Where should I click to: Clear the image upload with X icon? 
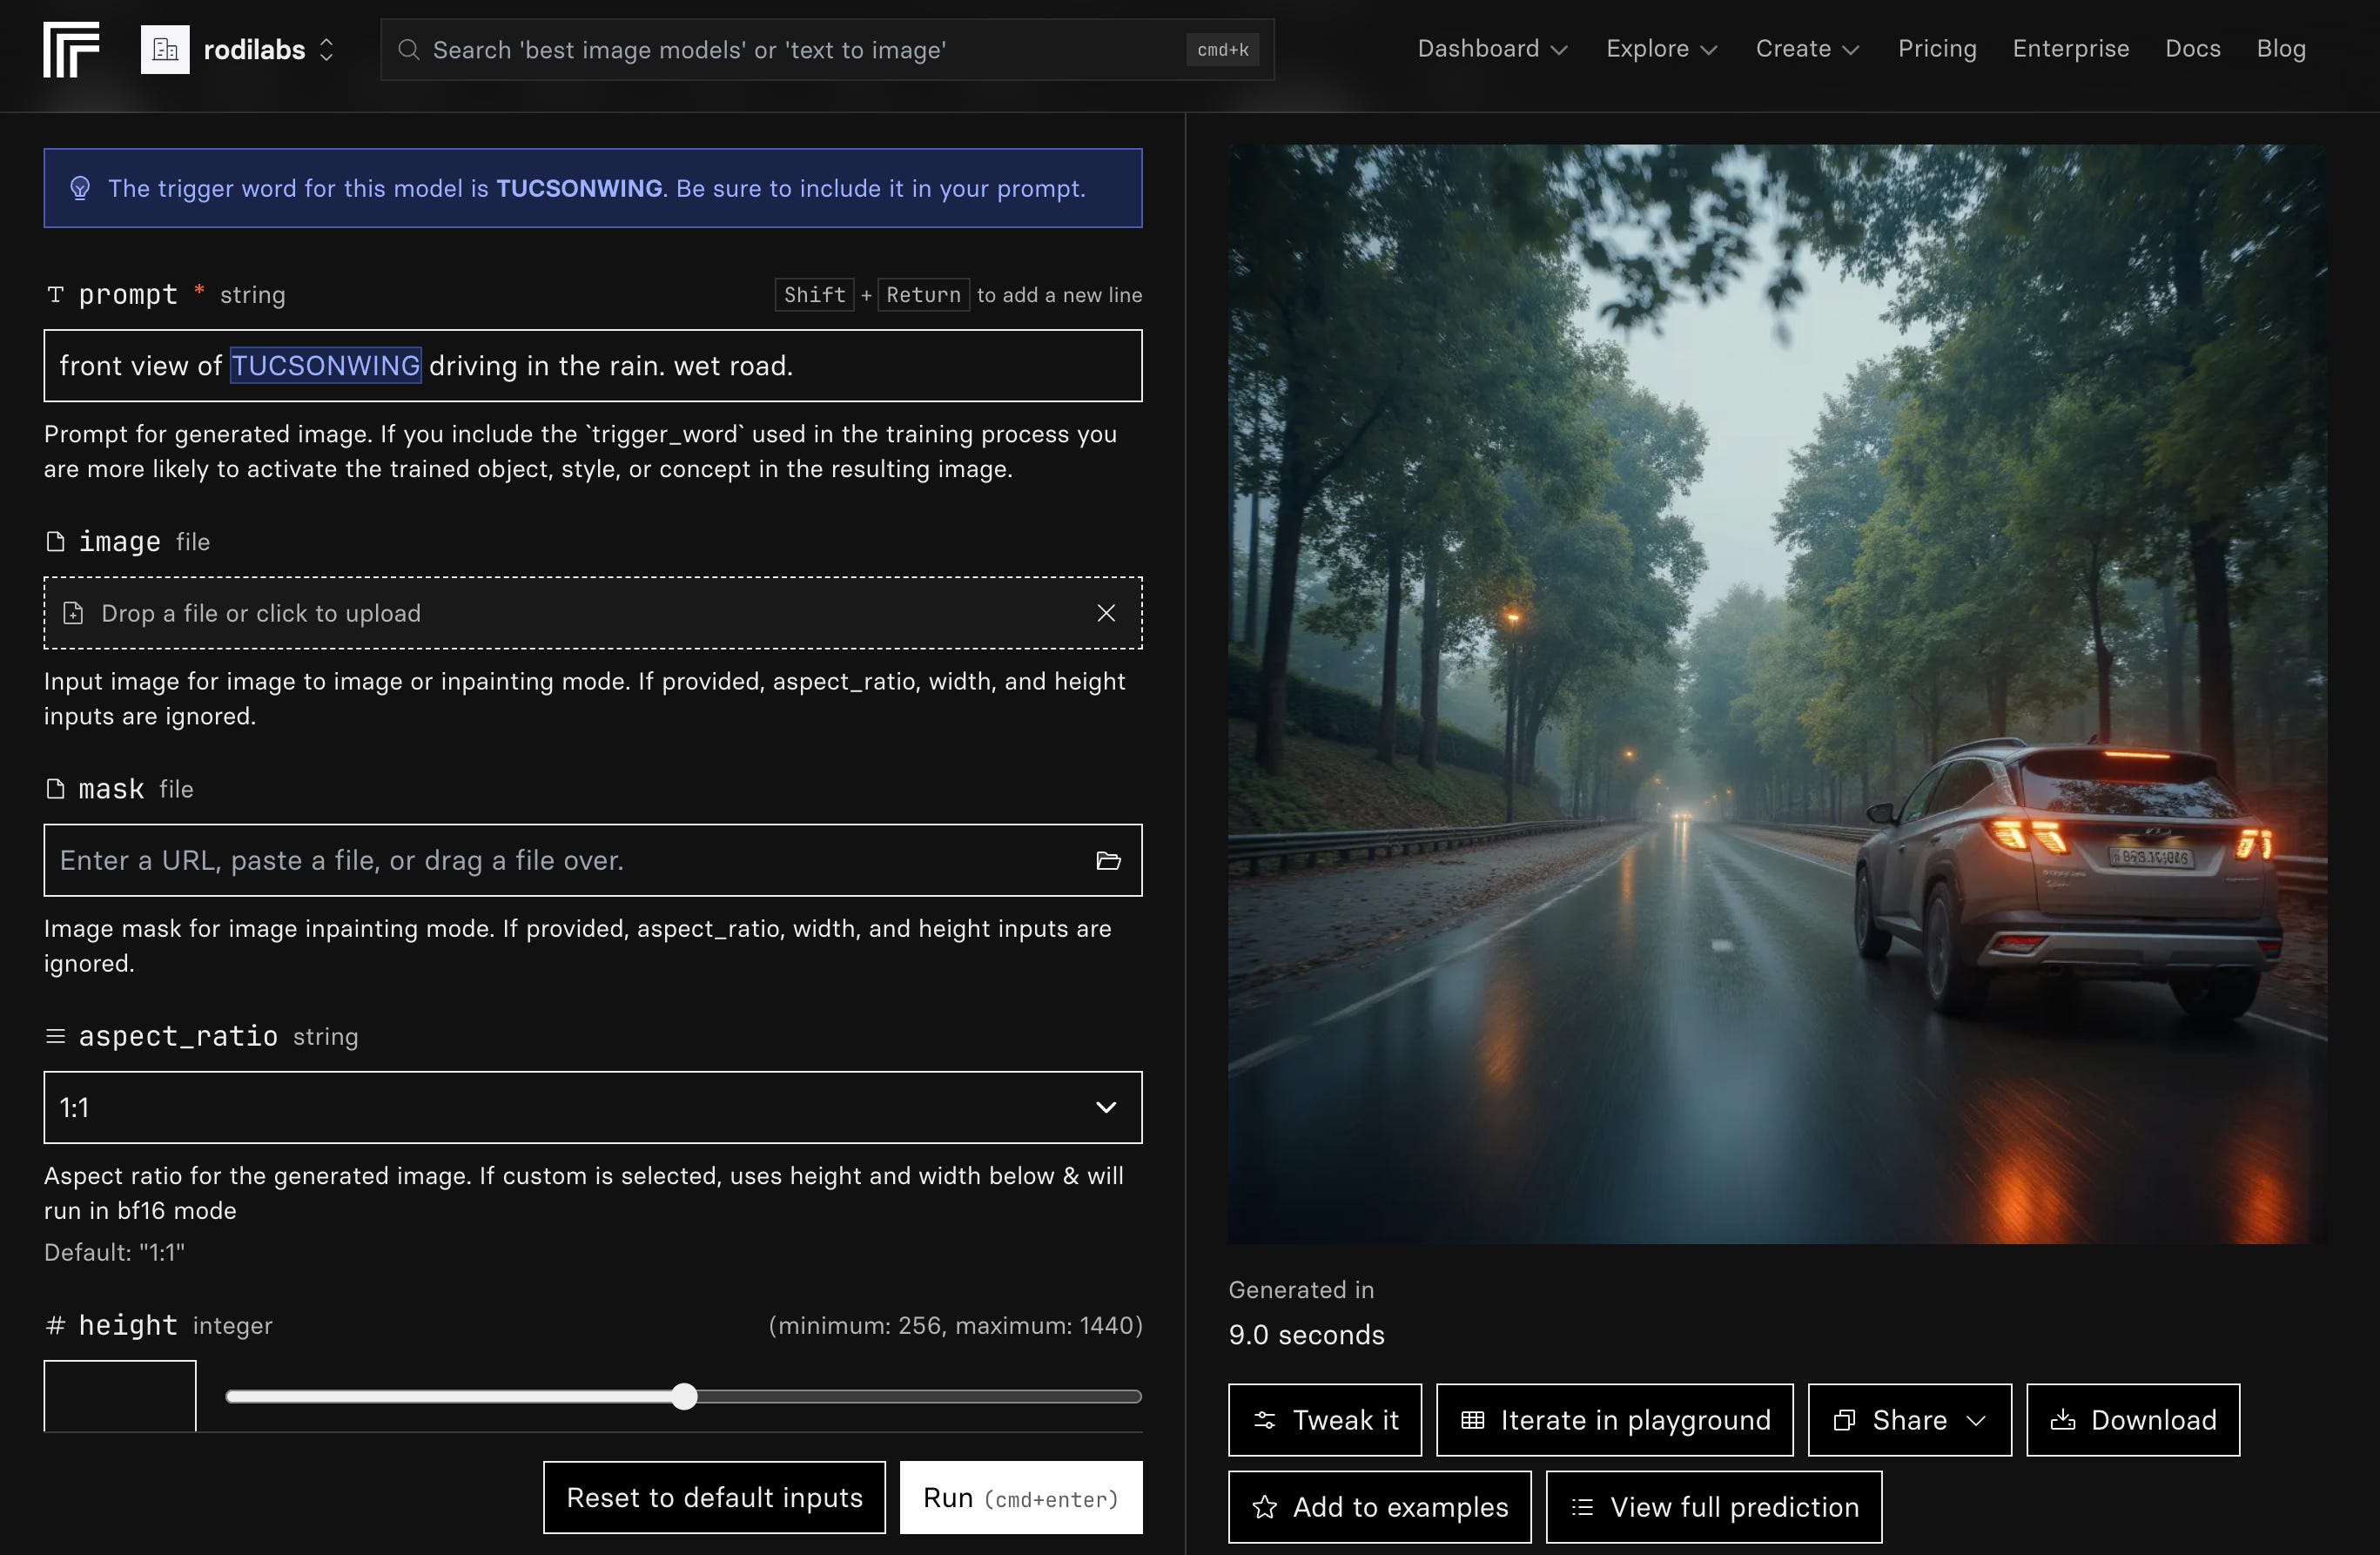(x=1106, y=613)
